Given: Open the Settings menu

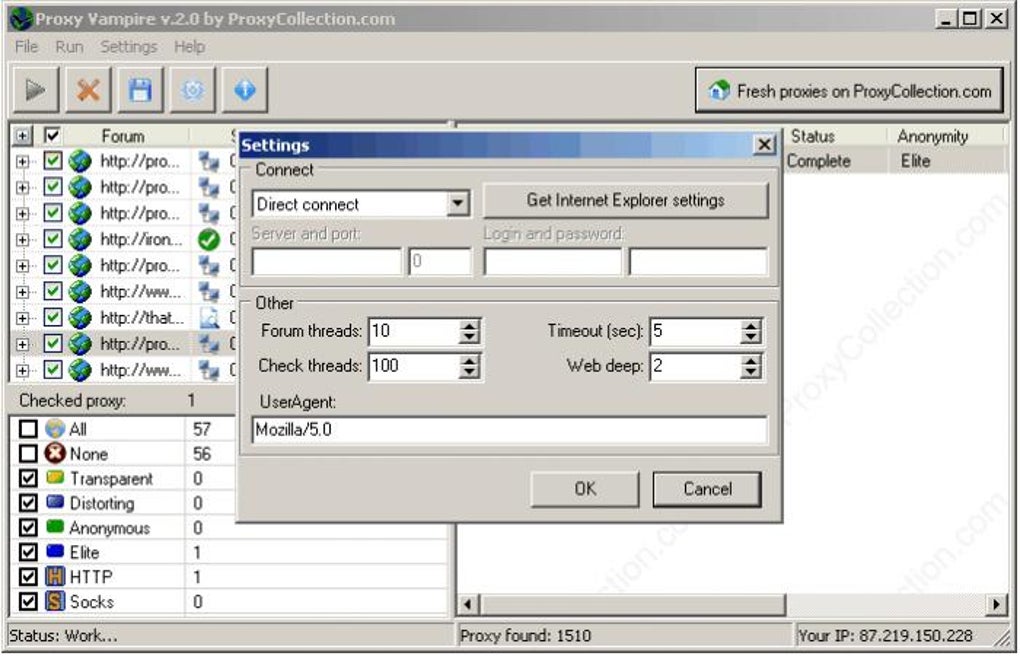Looking at the screenshot, I should coord(129,47).
